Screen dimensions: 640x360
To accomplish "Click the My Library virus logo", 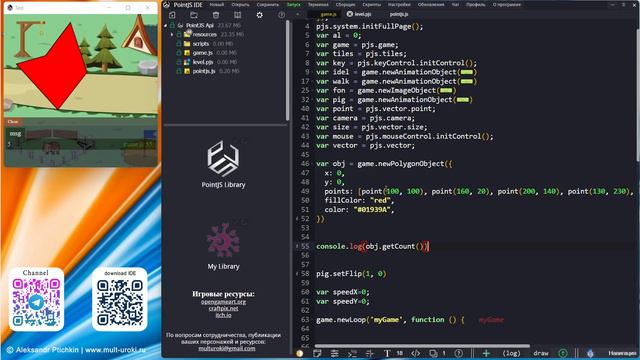I will [223, 240].
